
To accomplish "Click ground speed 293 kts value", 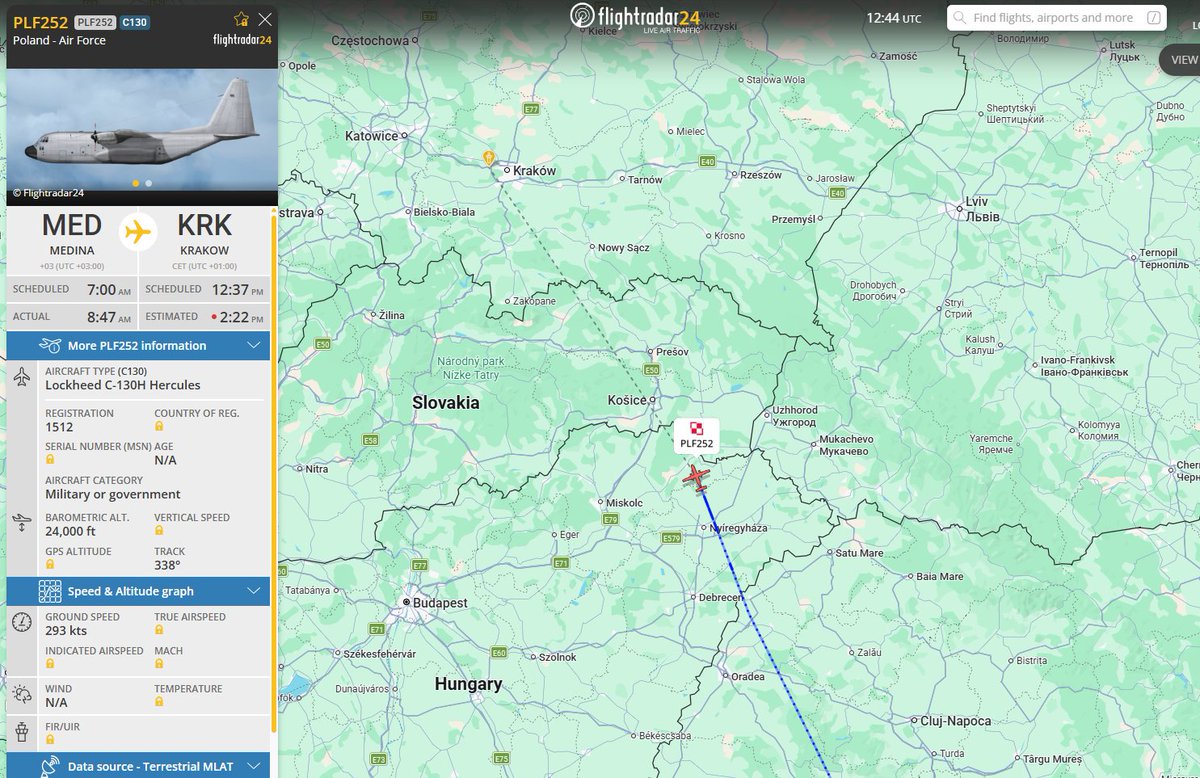I will pyautogui.click(x=68, y=631).
